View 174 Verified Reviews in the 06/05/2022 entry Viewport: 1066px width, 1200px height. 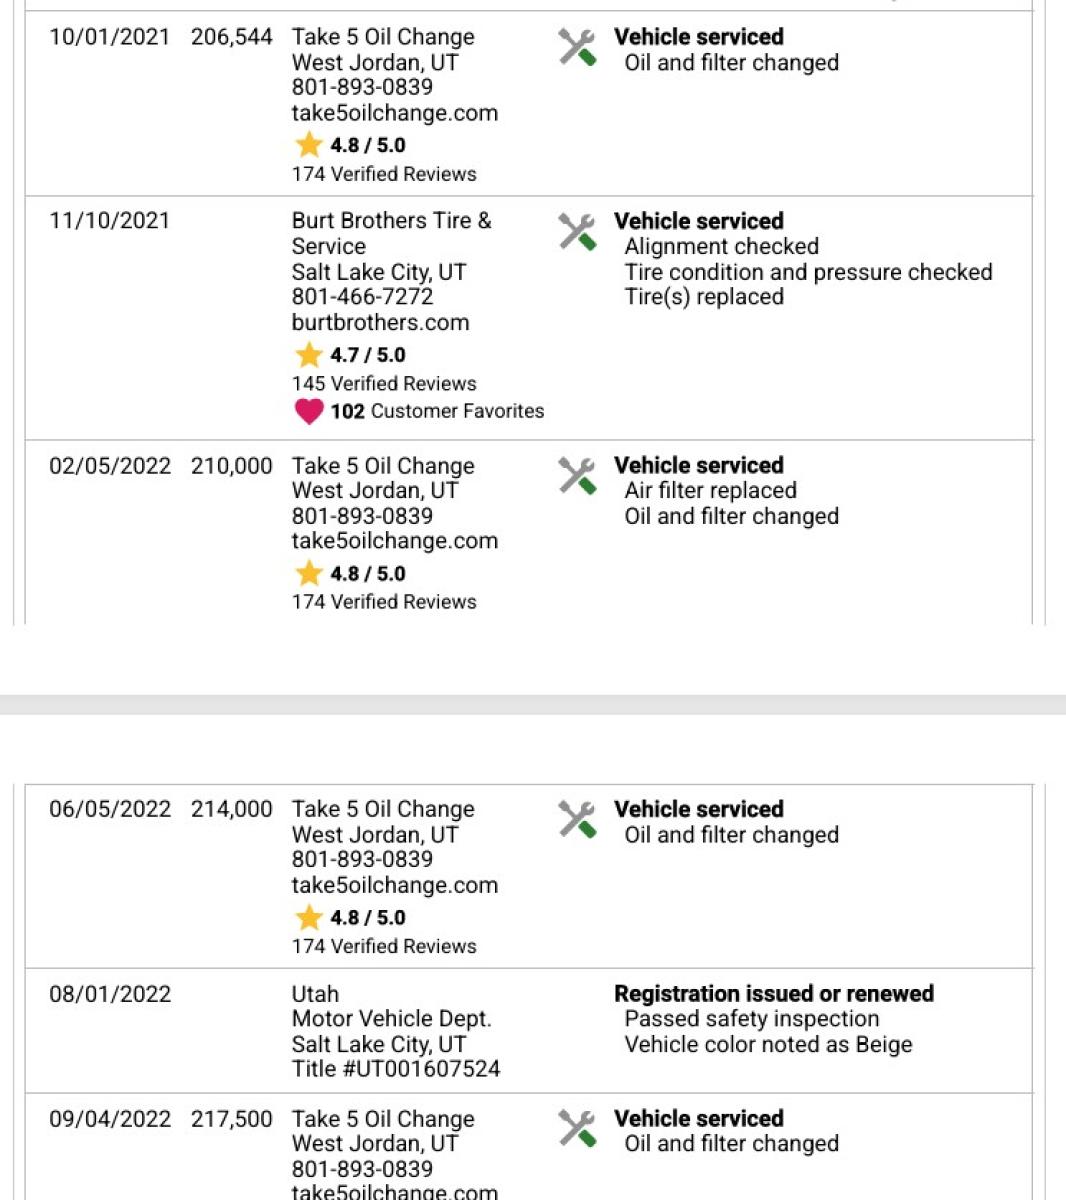coord(384,946)
